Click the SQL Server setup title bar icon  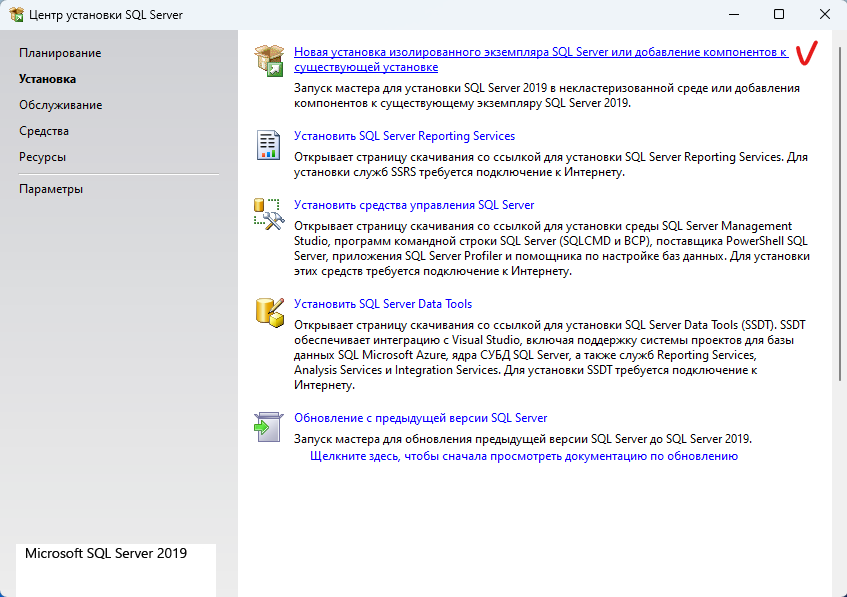(16, 15)
